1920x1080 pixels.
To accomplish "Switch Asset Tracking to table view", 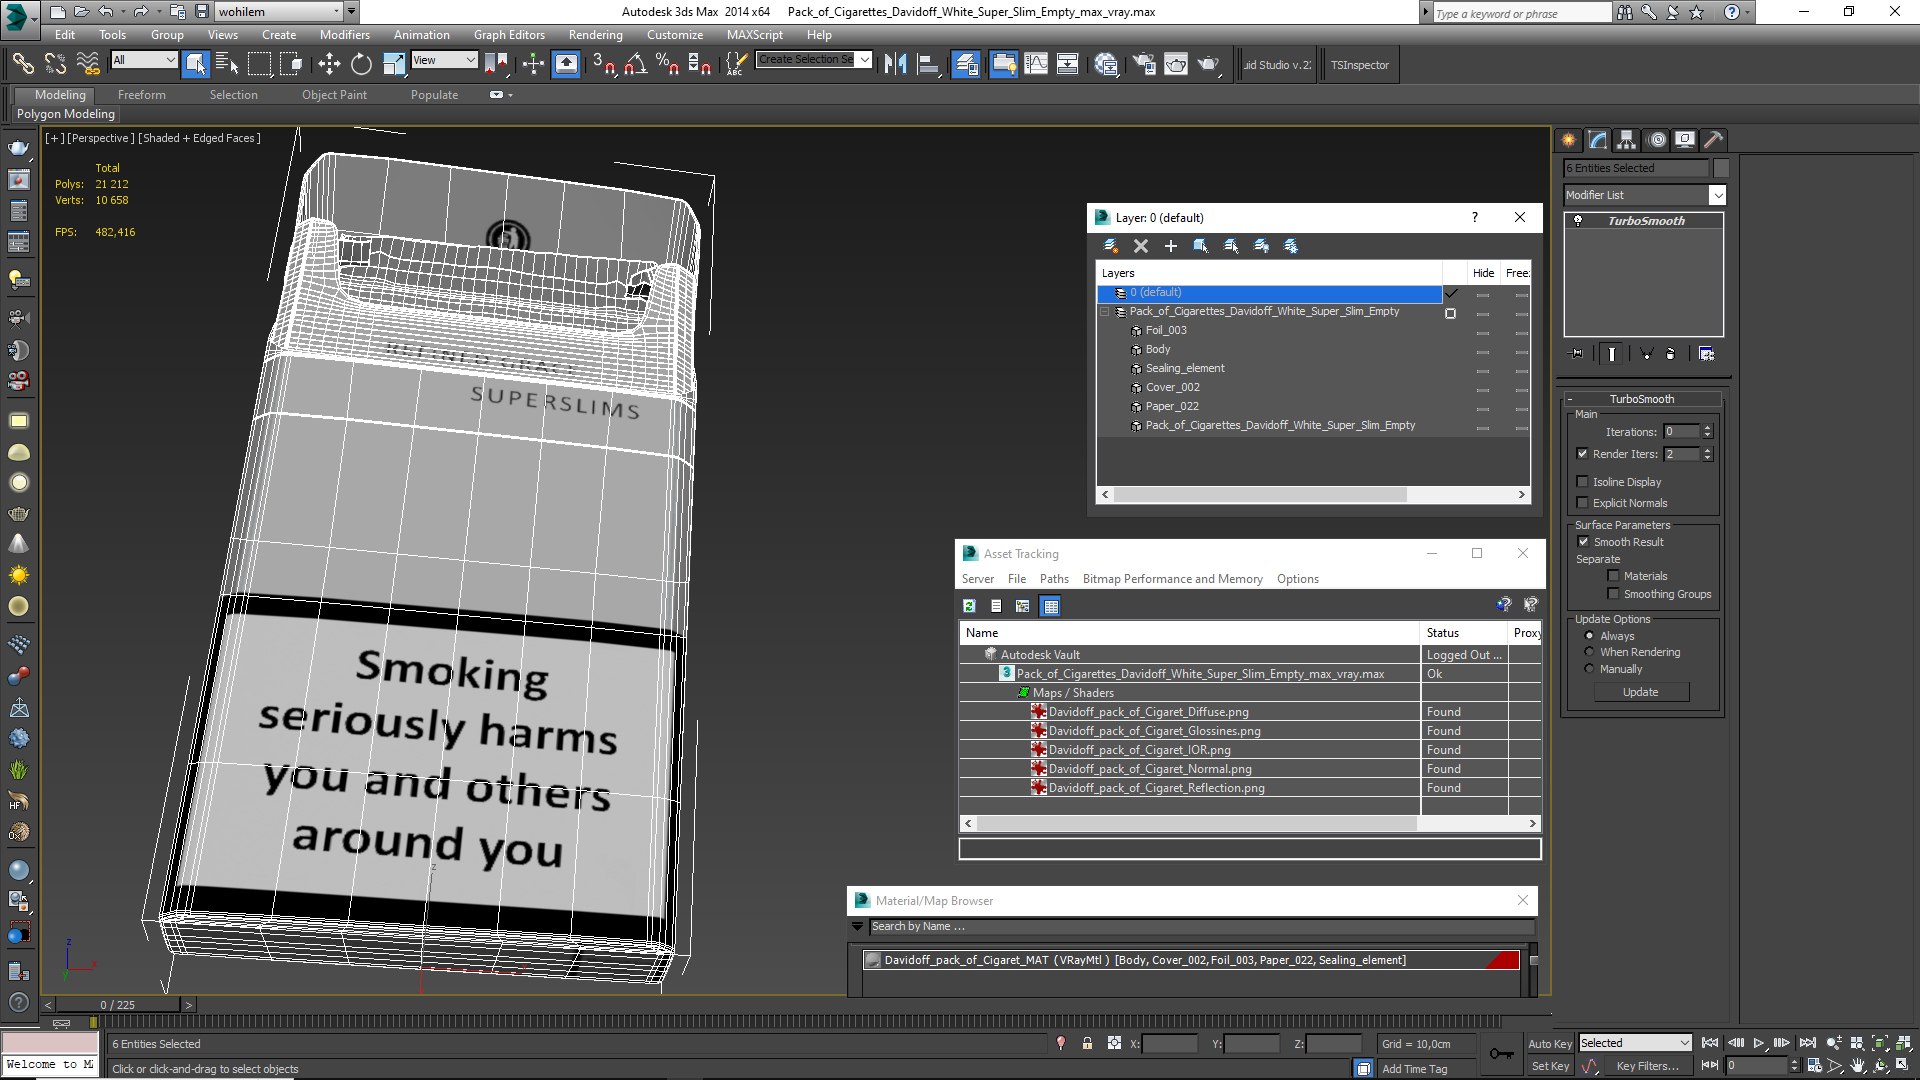I will click(x=1050, y=606).
